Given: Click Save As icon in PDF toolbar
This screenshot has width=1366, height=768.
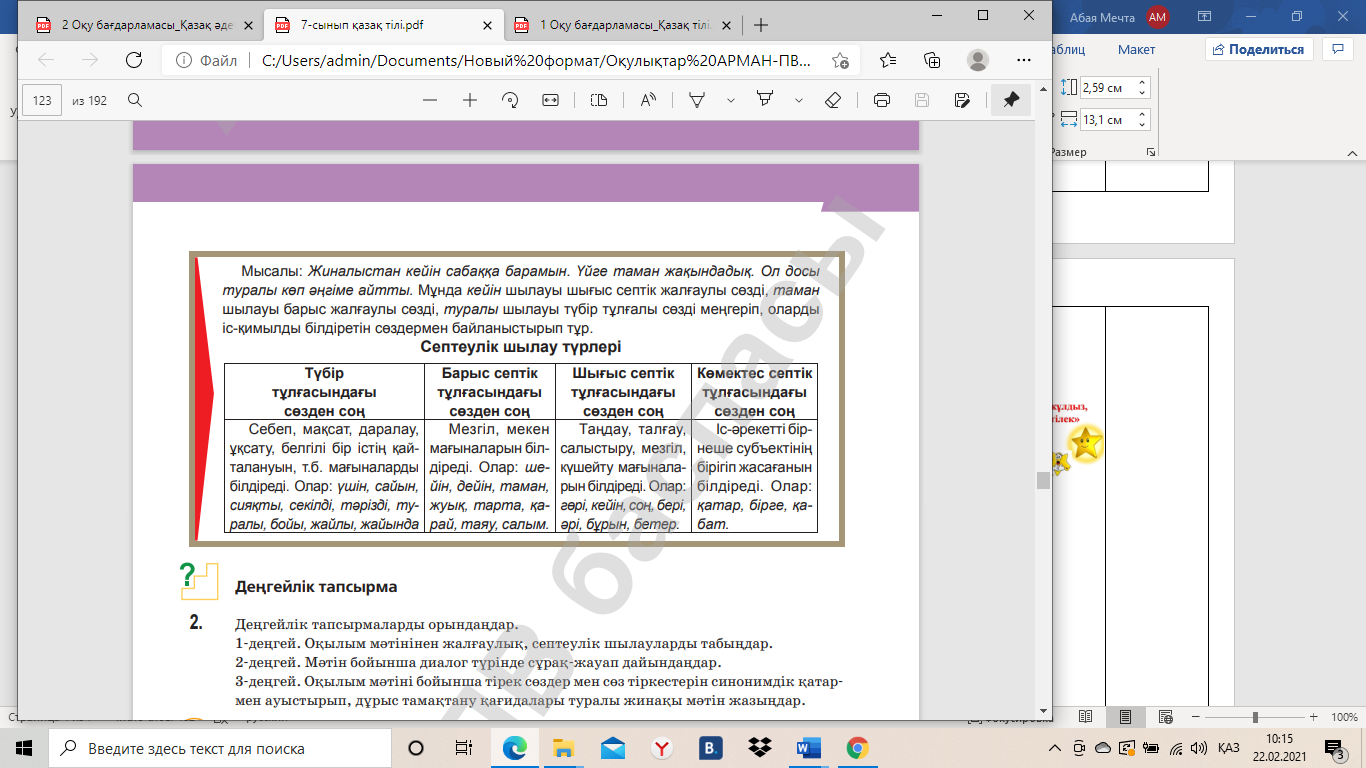Looking at the screenshot, I should pyautogui.click(x=962, y=100).
